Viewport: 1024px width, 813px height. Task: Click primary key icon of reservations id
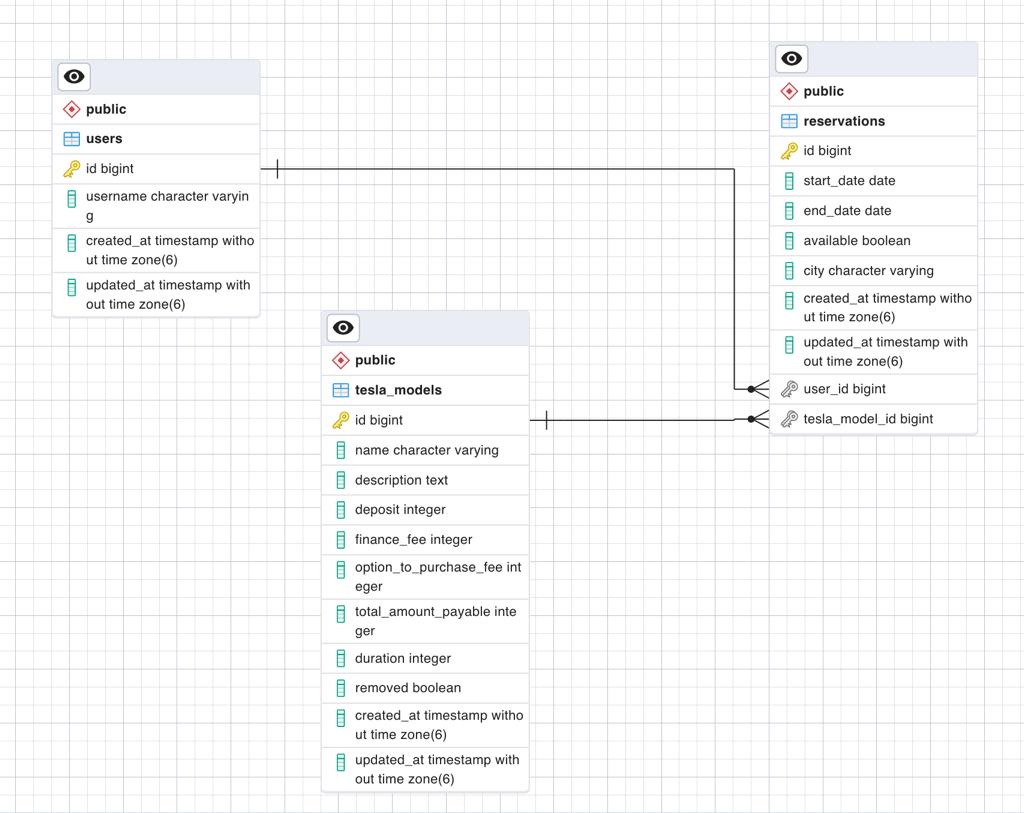click(789, 151)
